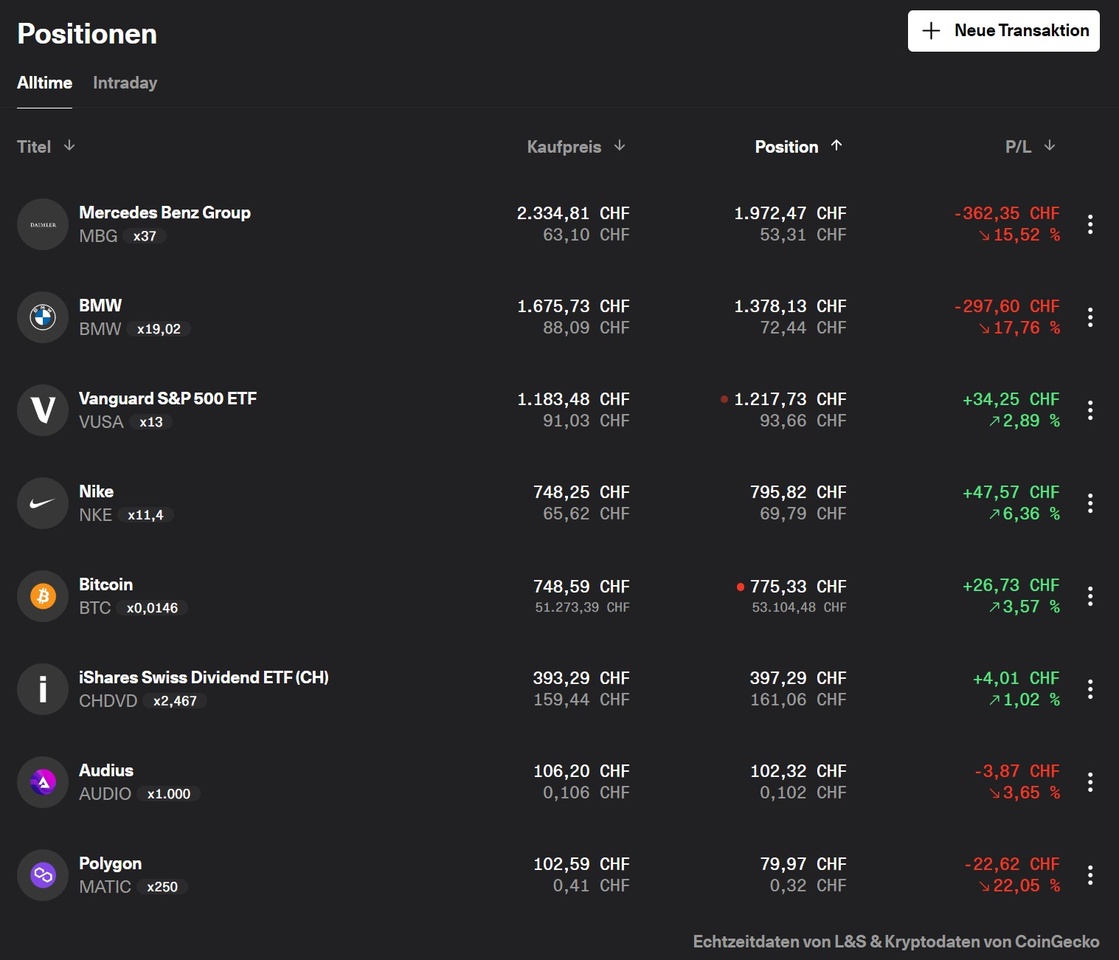The width and height of the screenshot is (1119, 960).
Task: Click the Mercedes Benz Group Daimler logo icon
Action: (x=43, y=224)
